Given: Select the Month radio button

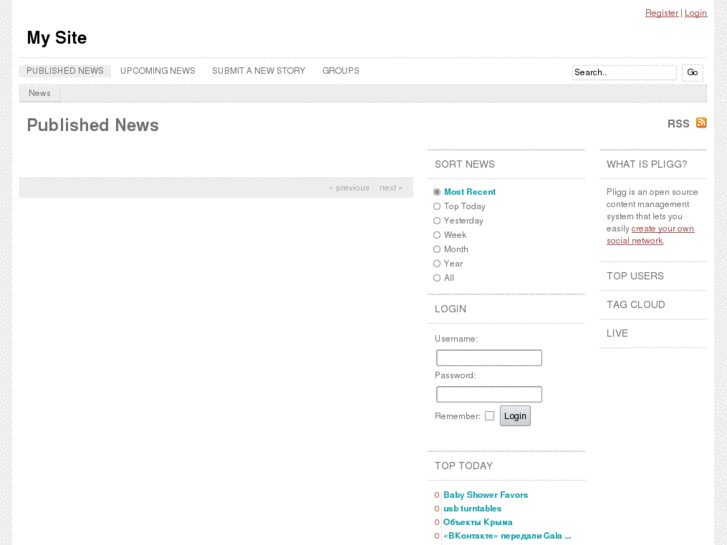Looking at the screenshot, I should [437, 250].
